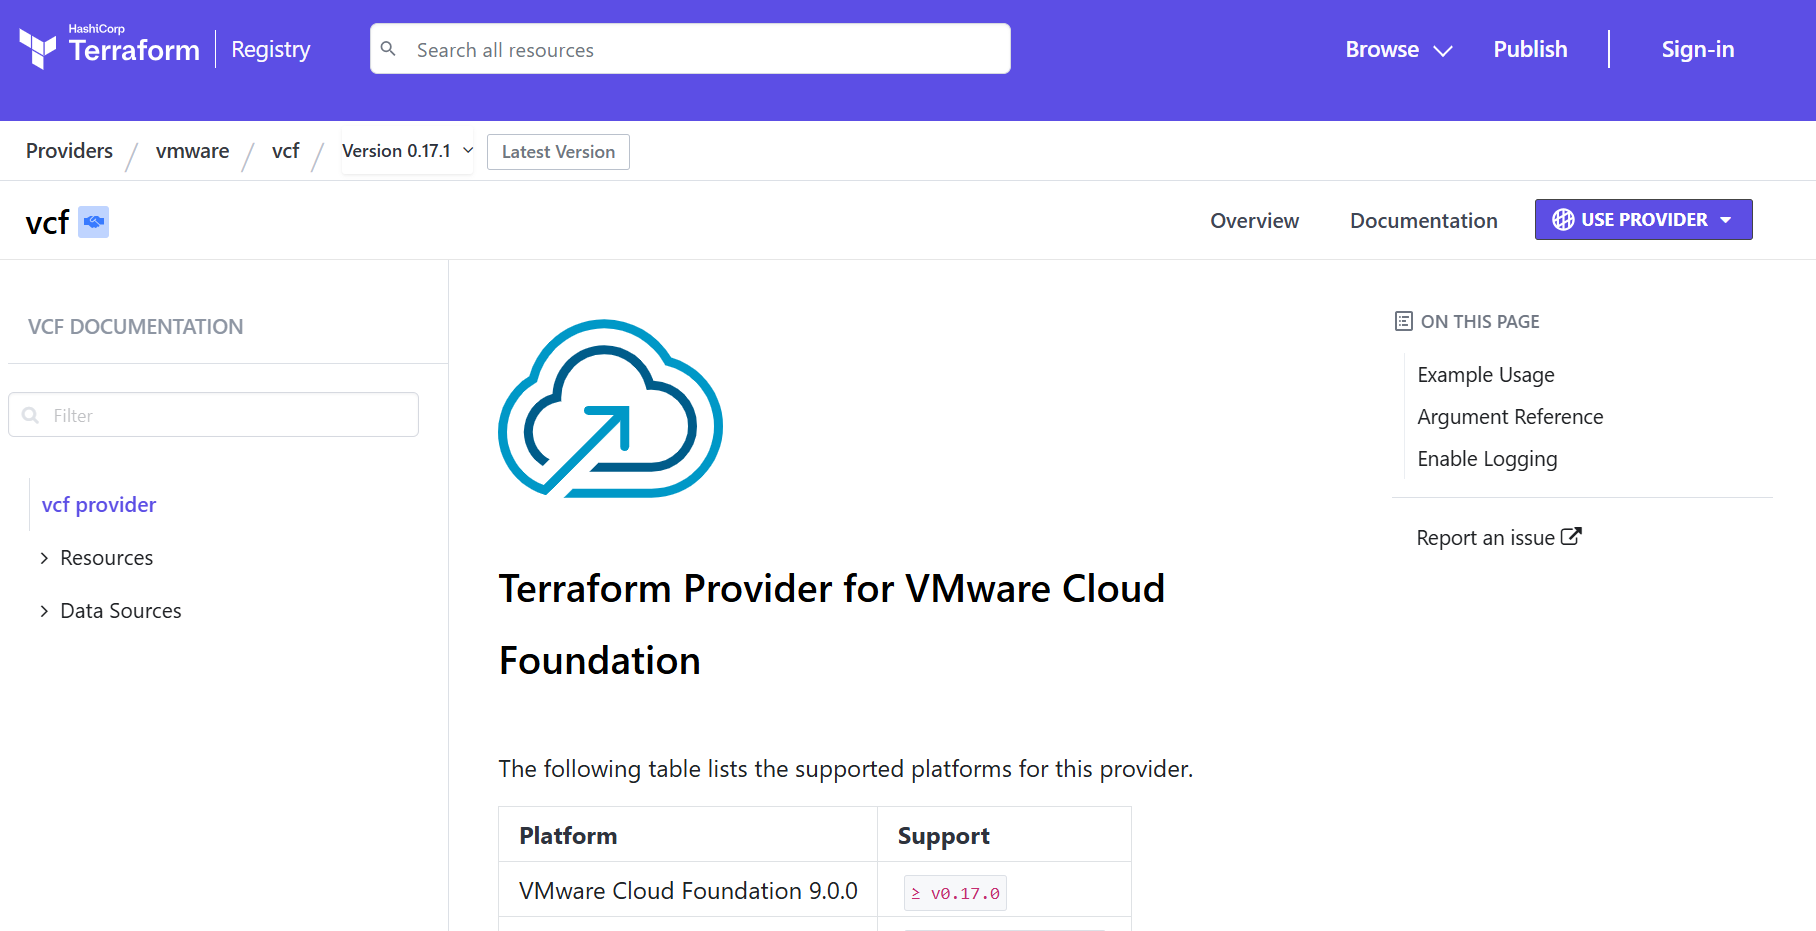Click the VMware Cloud Foundation cloud logo
1816x931 pixels.
610,408
